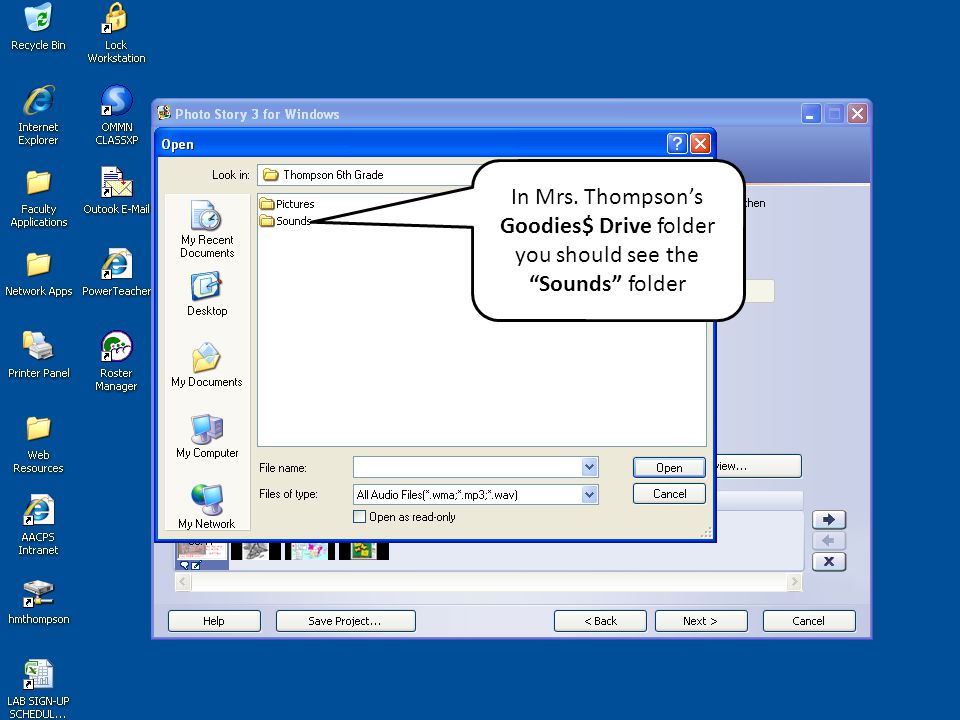The width and height of the screenshot is (960, 720).
Task: Click the Open button in the dialog
Action: 669,468
